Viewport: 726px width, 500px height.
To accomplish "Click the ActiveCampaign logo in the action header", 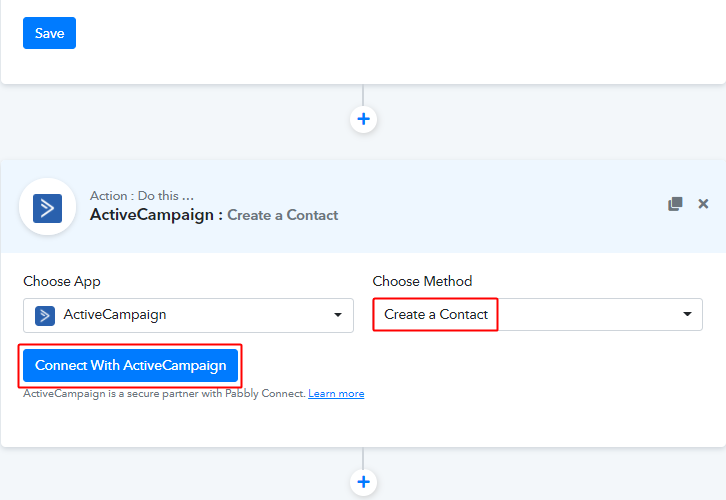I will [47, 208].
